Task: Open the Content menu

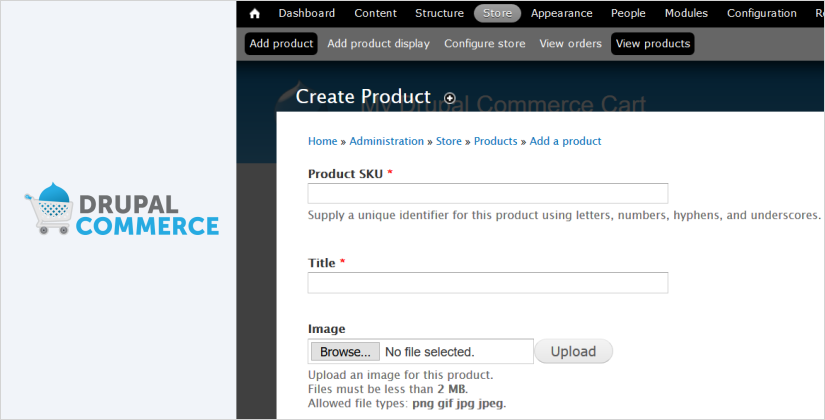Action: tap(375, 14)
